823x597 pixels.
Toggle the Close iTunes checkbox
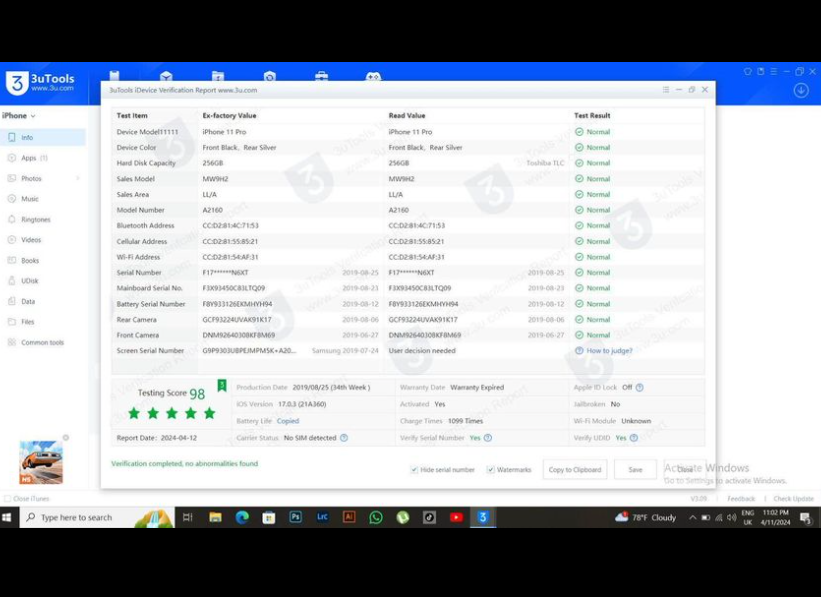coord(7,498)
